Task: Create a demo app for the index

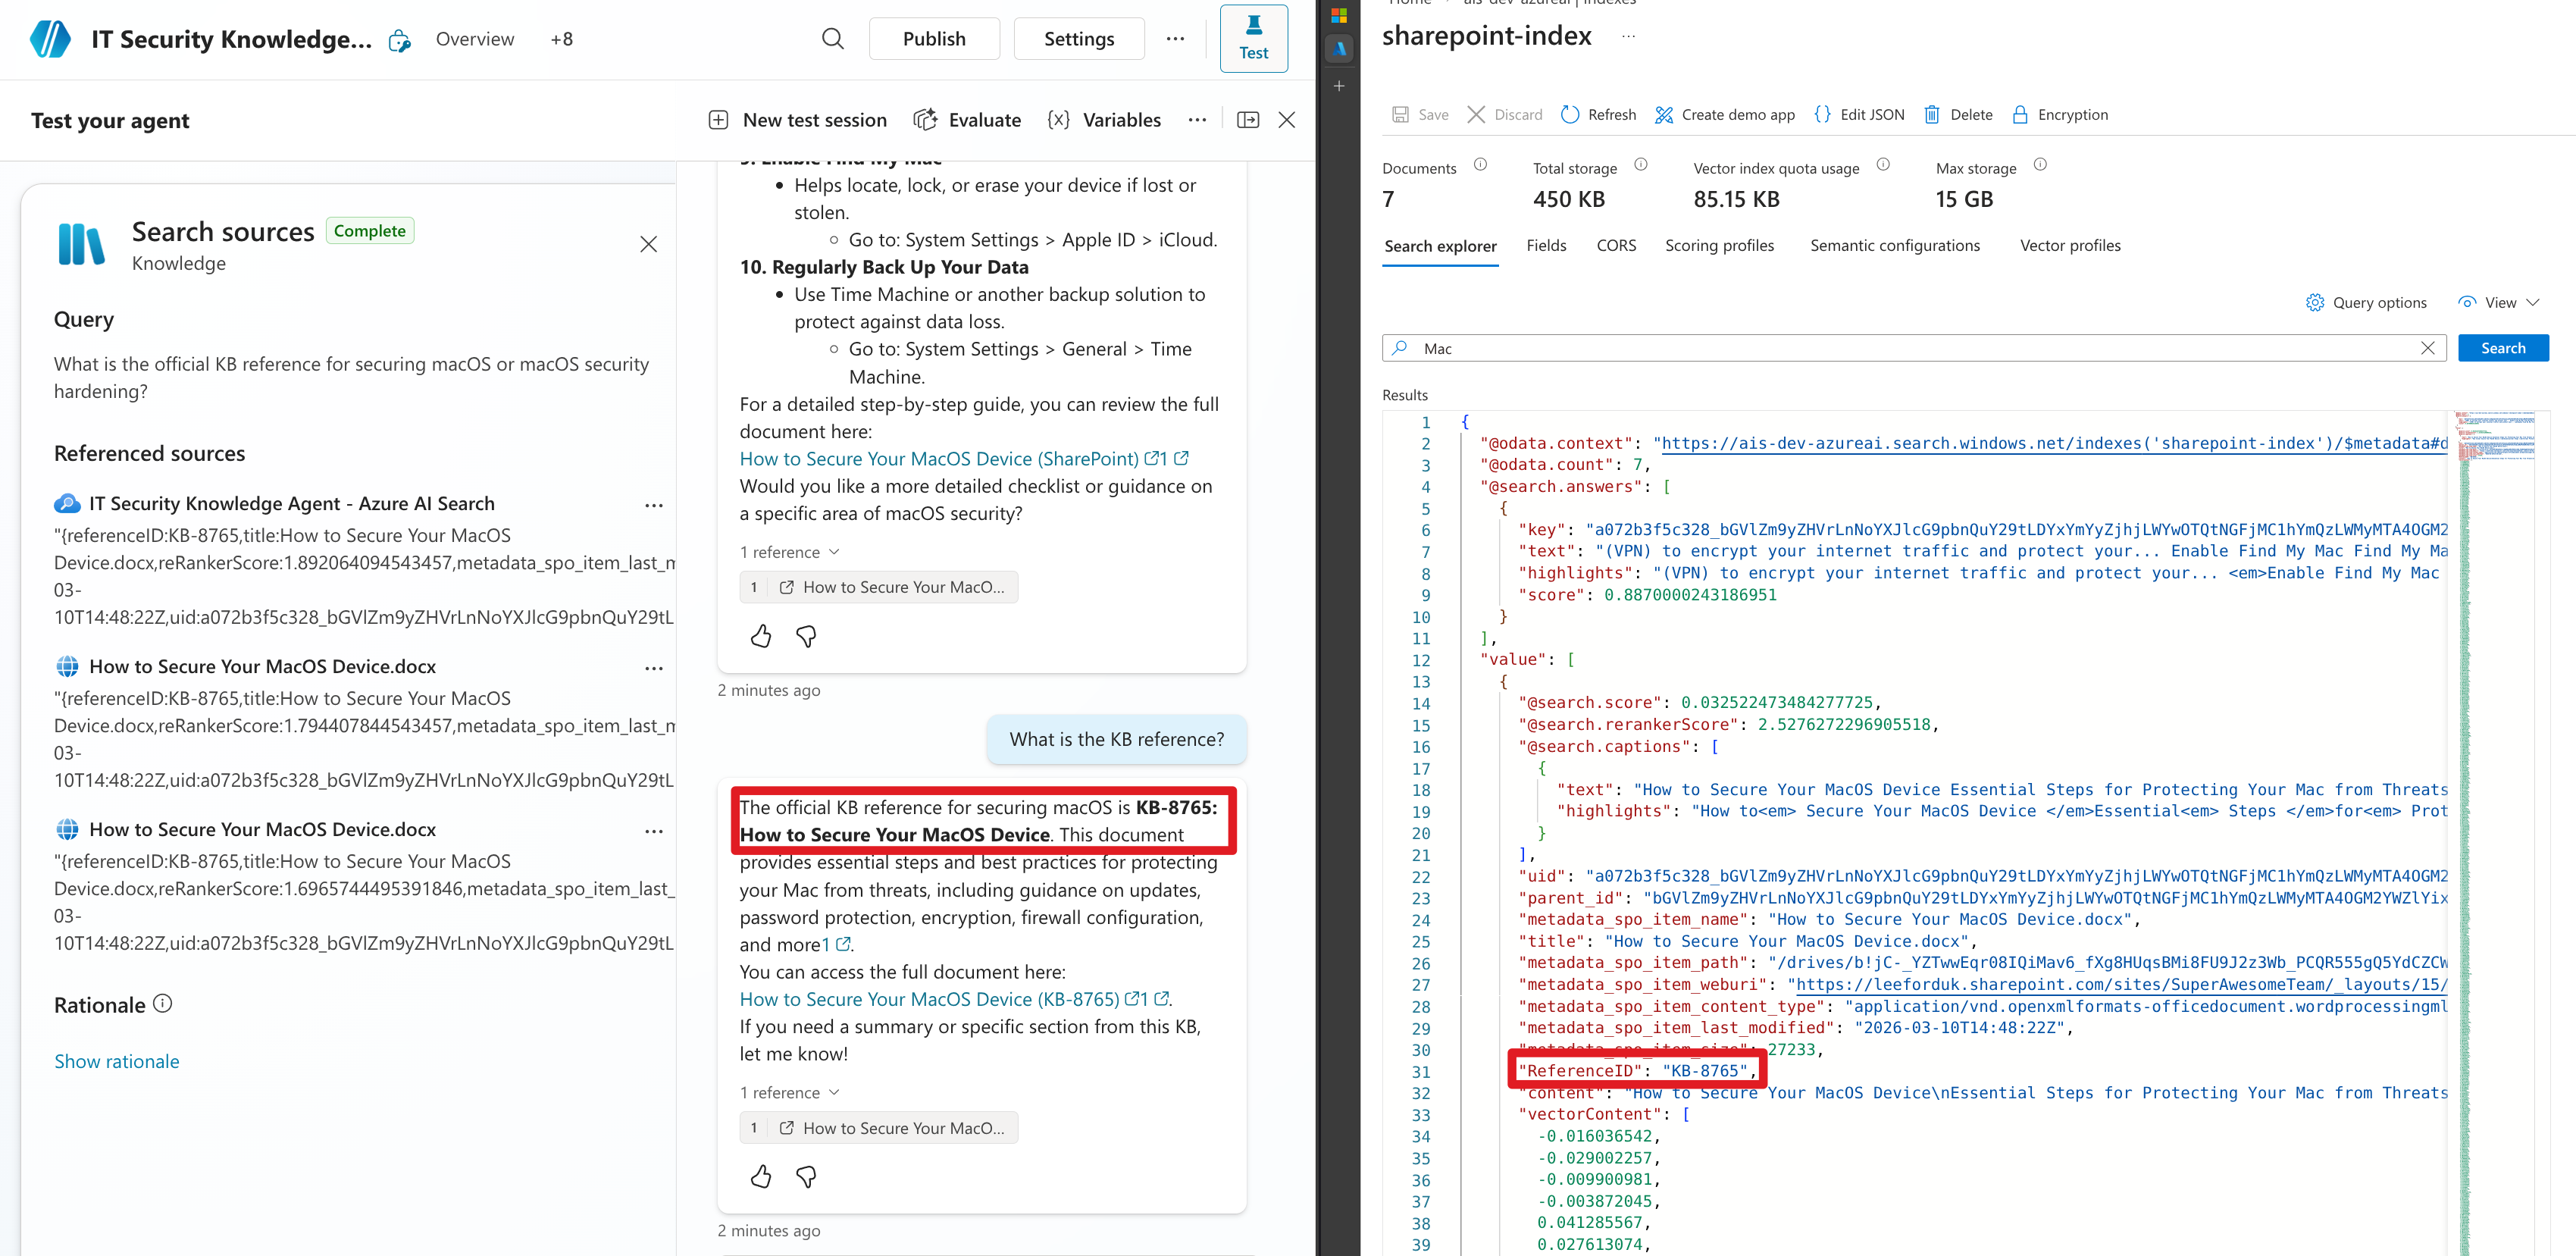Action: [1724, 114]
